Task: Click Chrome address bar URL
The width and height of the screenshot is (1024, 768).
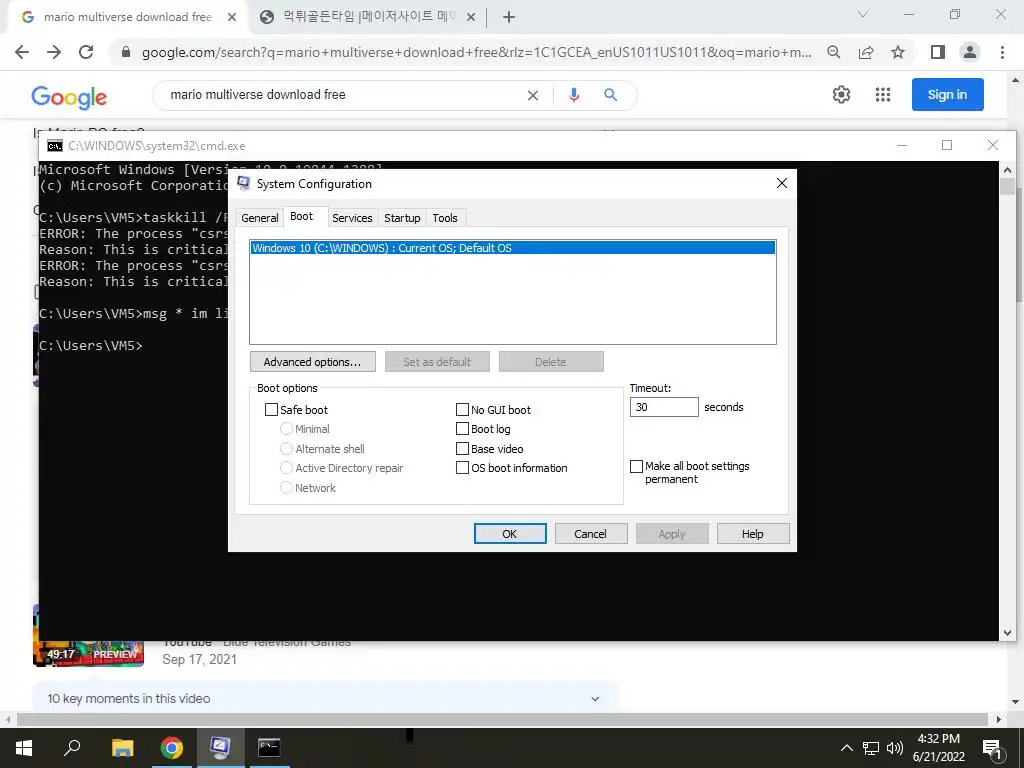Action: [x=477, y=52]
